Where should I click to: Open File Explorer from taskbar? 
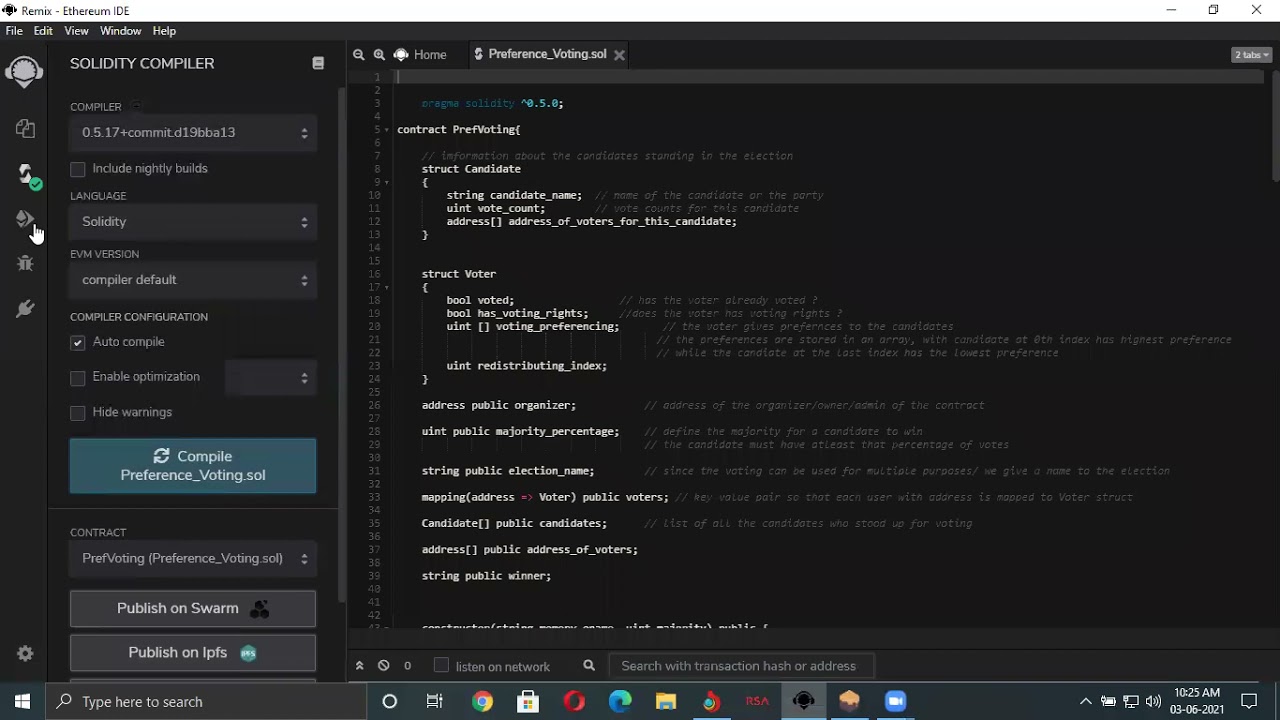click(x=666, y=701)
